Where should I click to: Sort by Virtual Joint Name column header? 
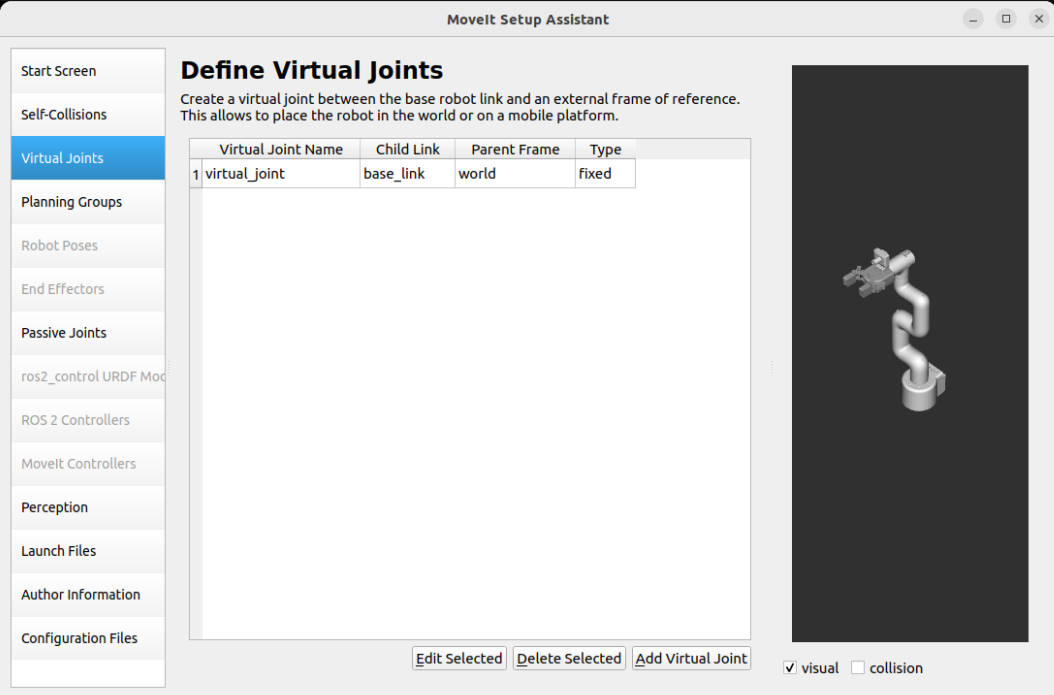point(281,149)
